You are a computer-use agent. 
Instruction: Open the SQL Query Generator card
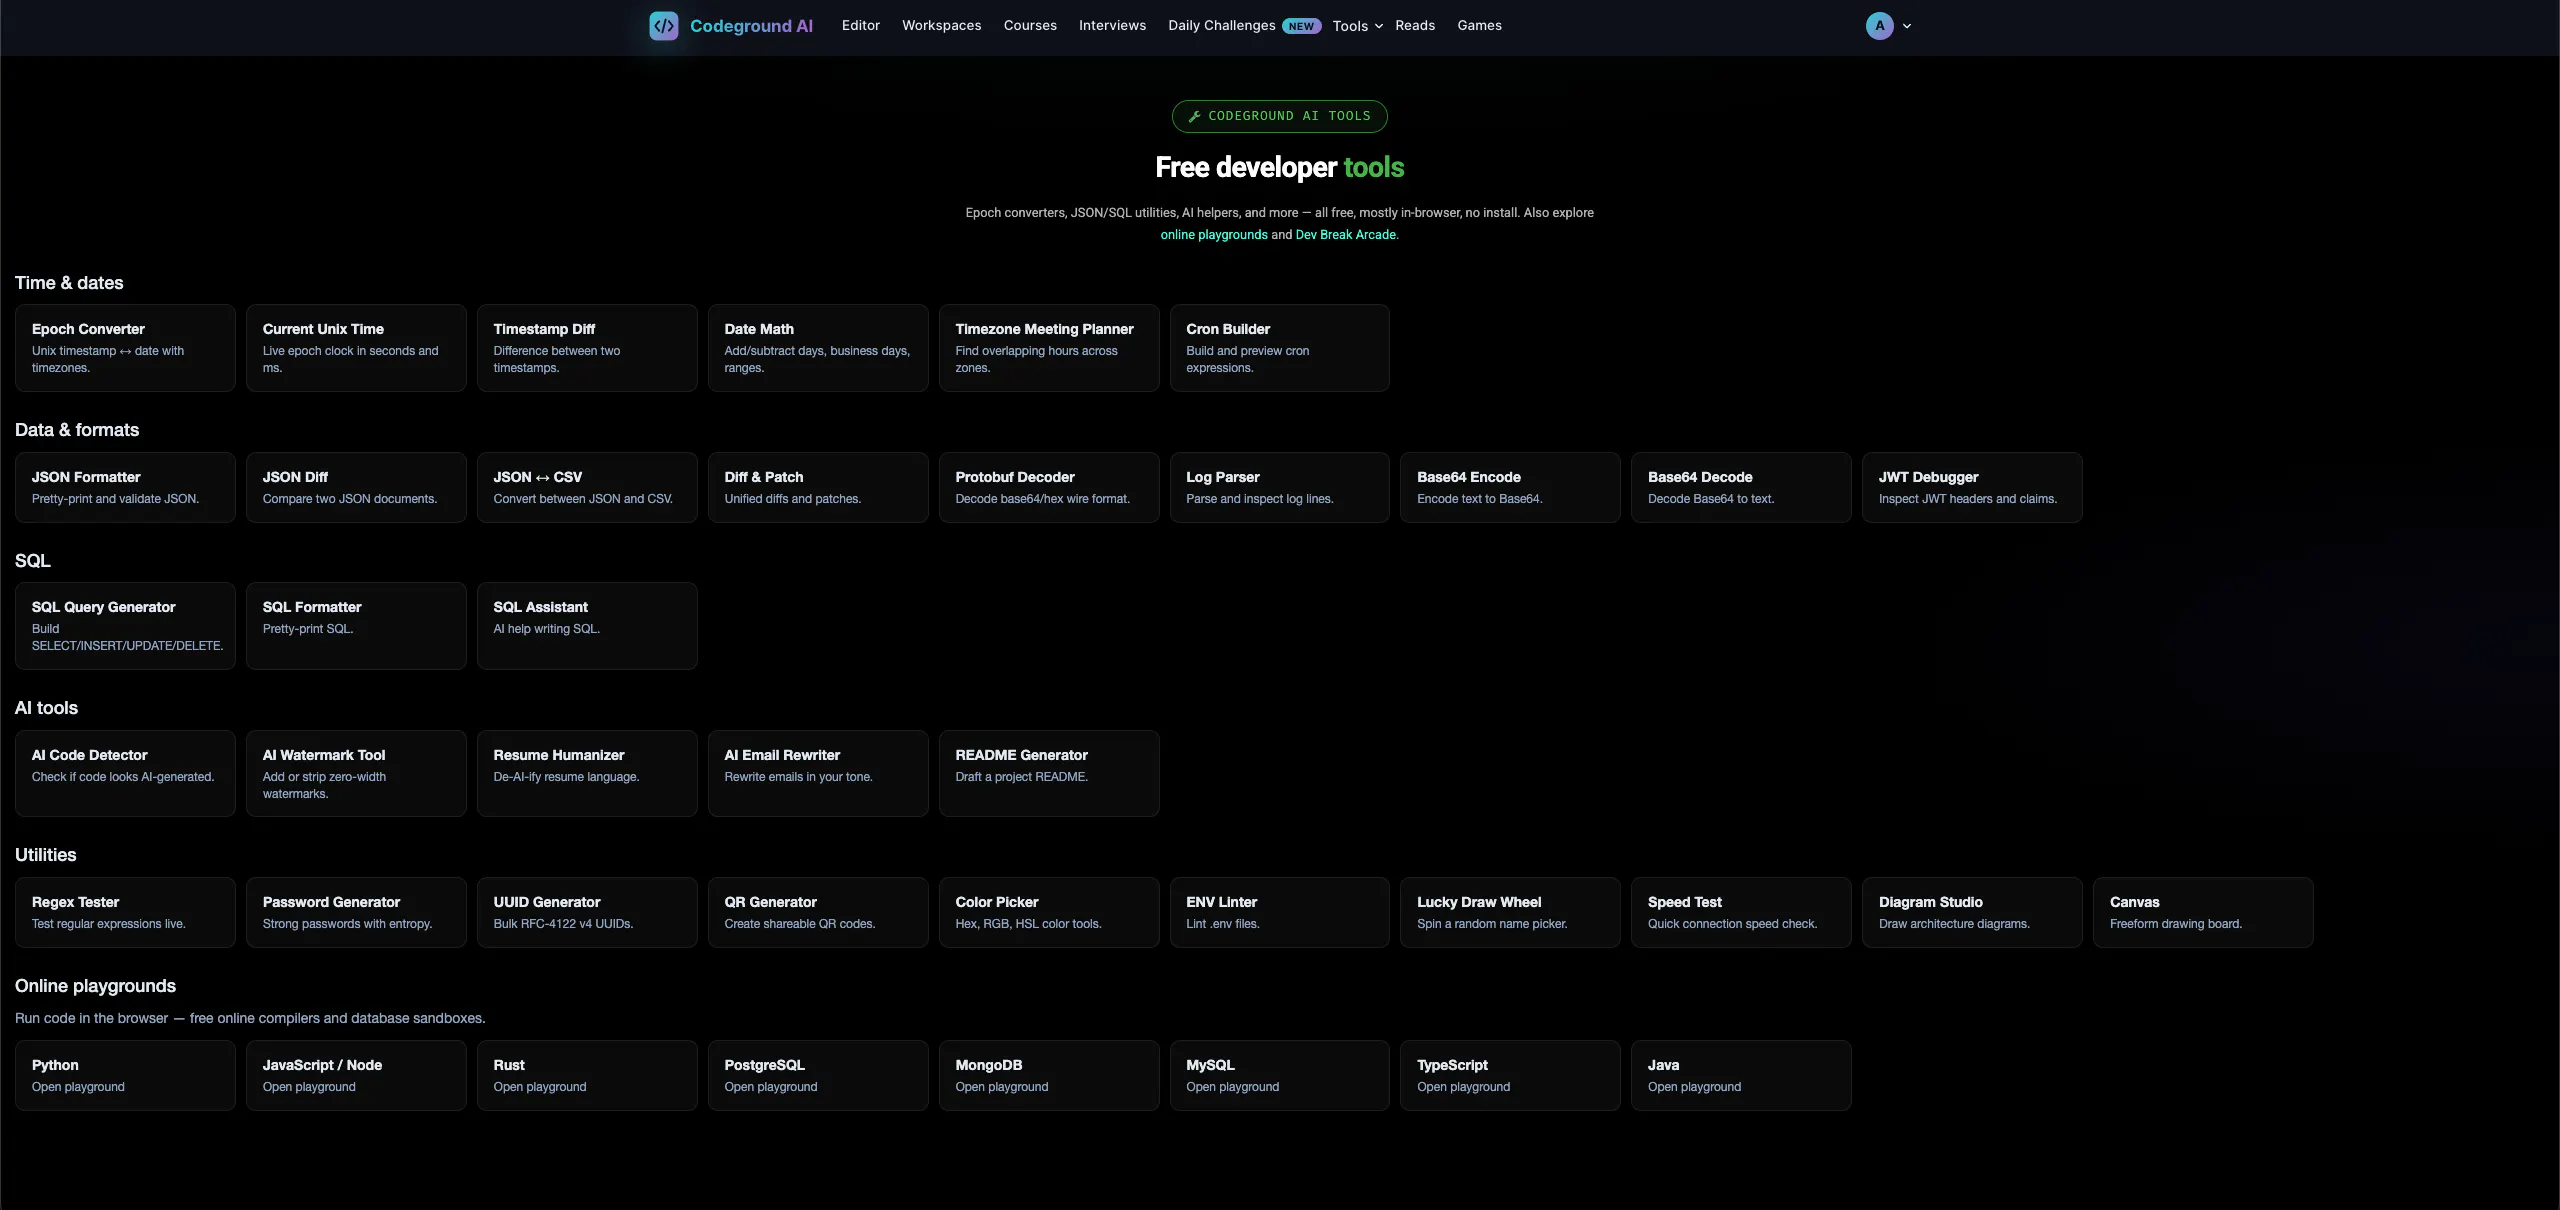[125, 626]
